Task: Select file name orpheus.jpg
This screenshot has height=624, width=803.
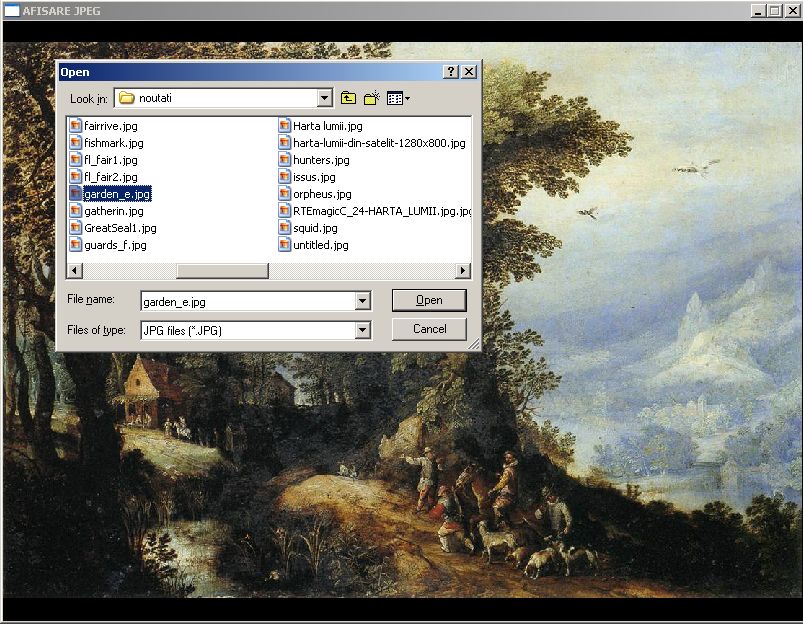Action: pos(322,194)
